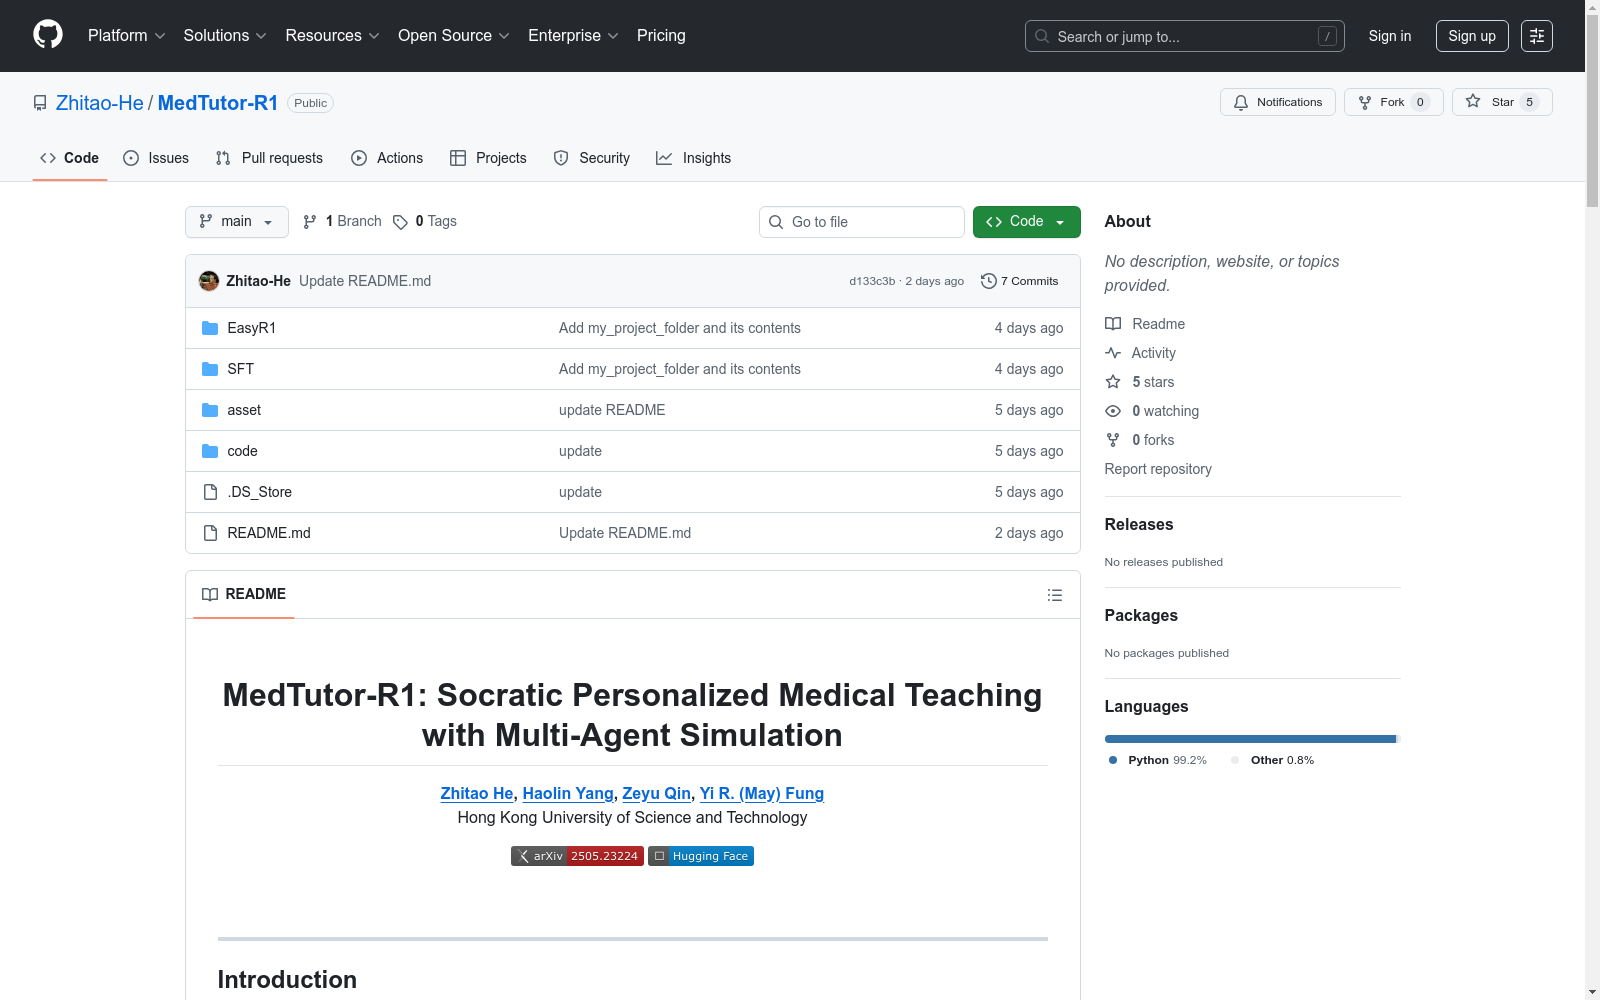Expand the Platform menu
This screenshot has width=1600, height=1000.
[126, 36]
